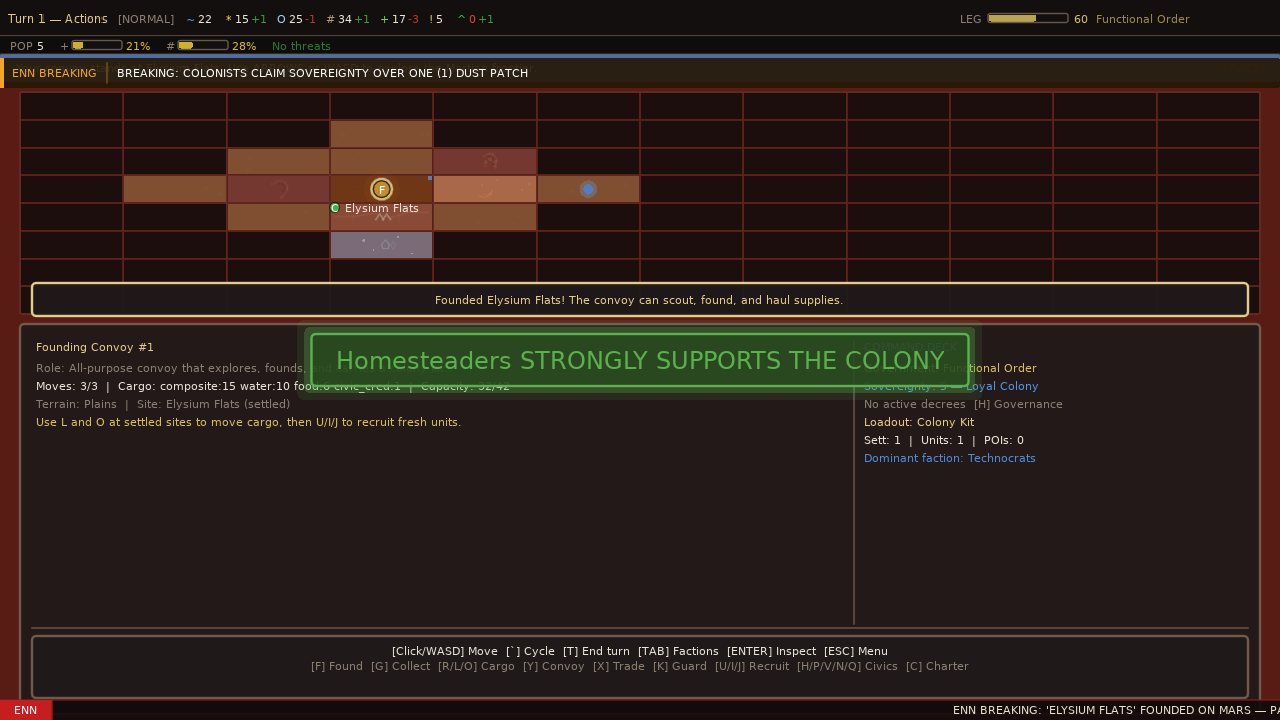Click the legitimacy progress bar
The image size is (1280, 720).
tap(1027, 18)
